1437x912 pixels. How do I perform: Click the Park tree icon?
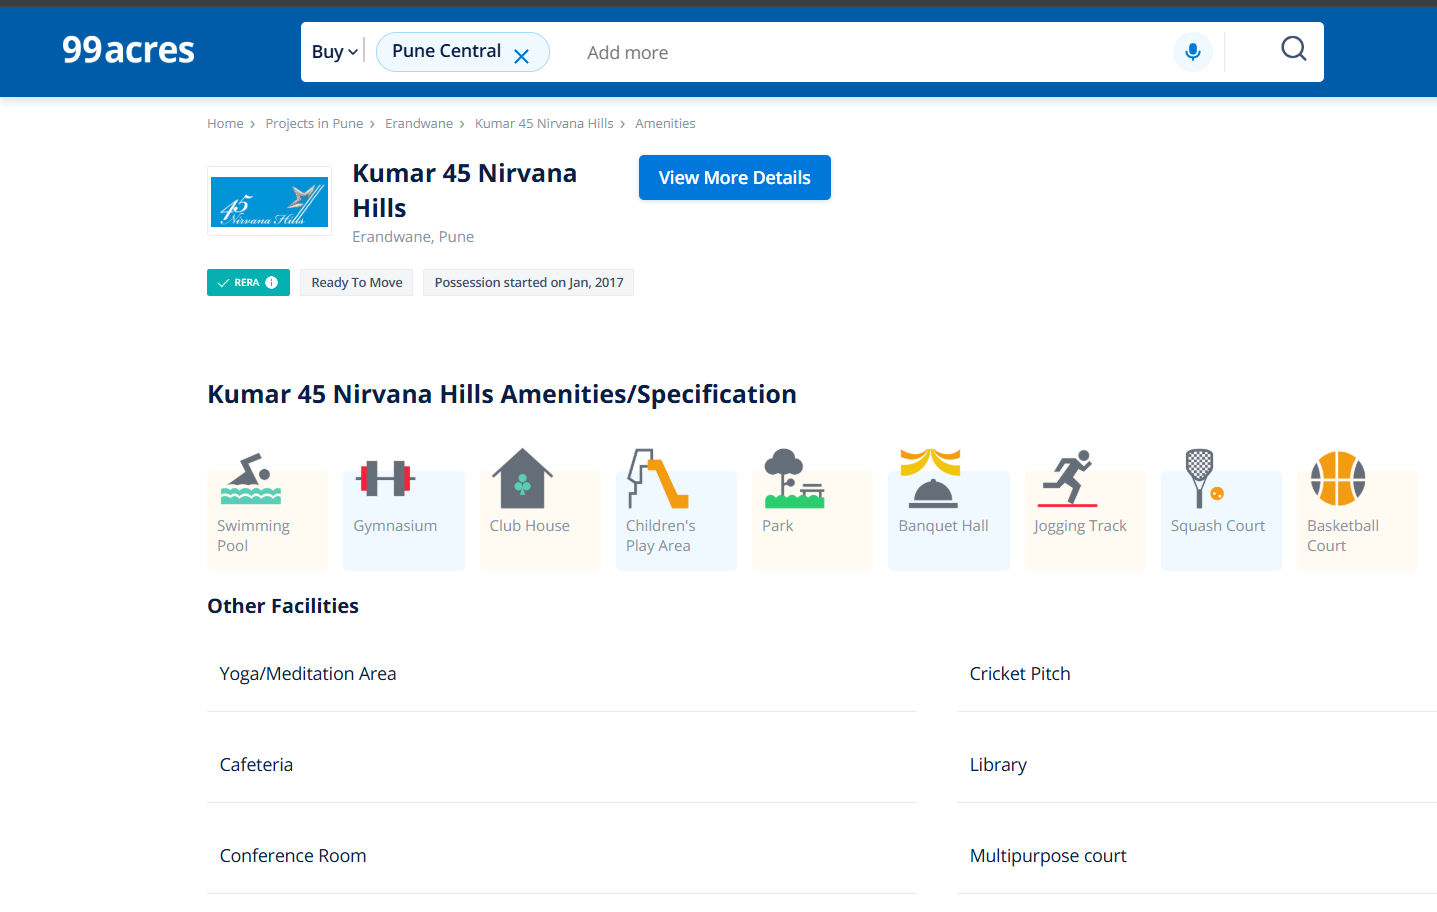[794, 479]
